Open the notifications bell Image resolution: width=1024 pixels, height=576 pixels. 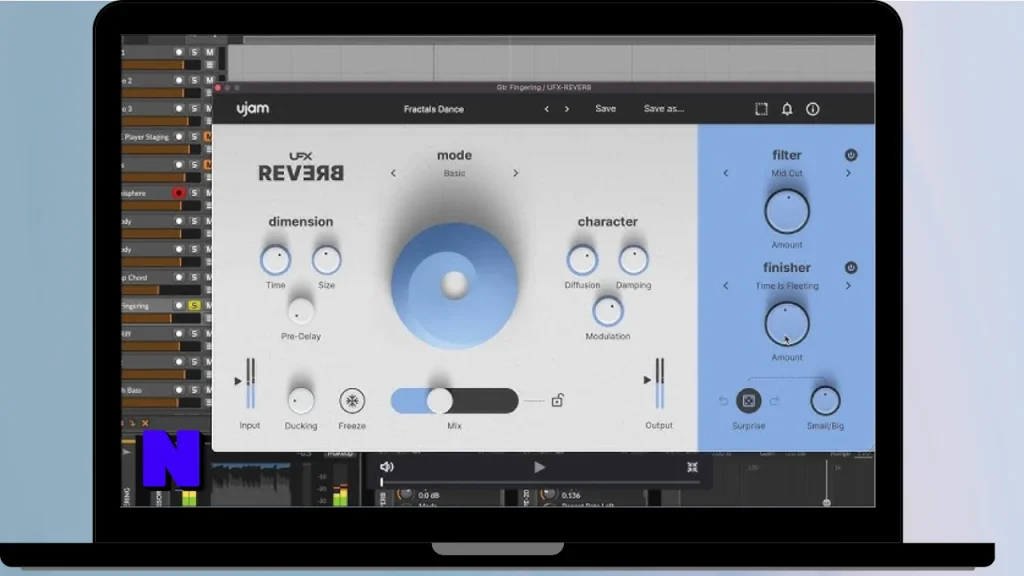(787, 109)
